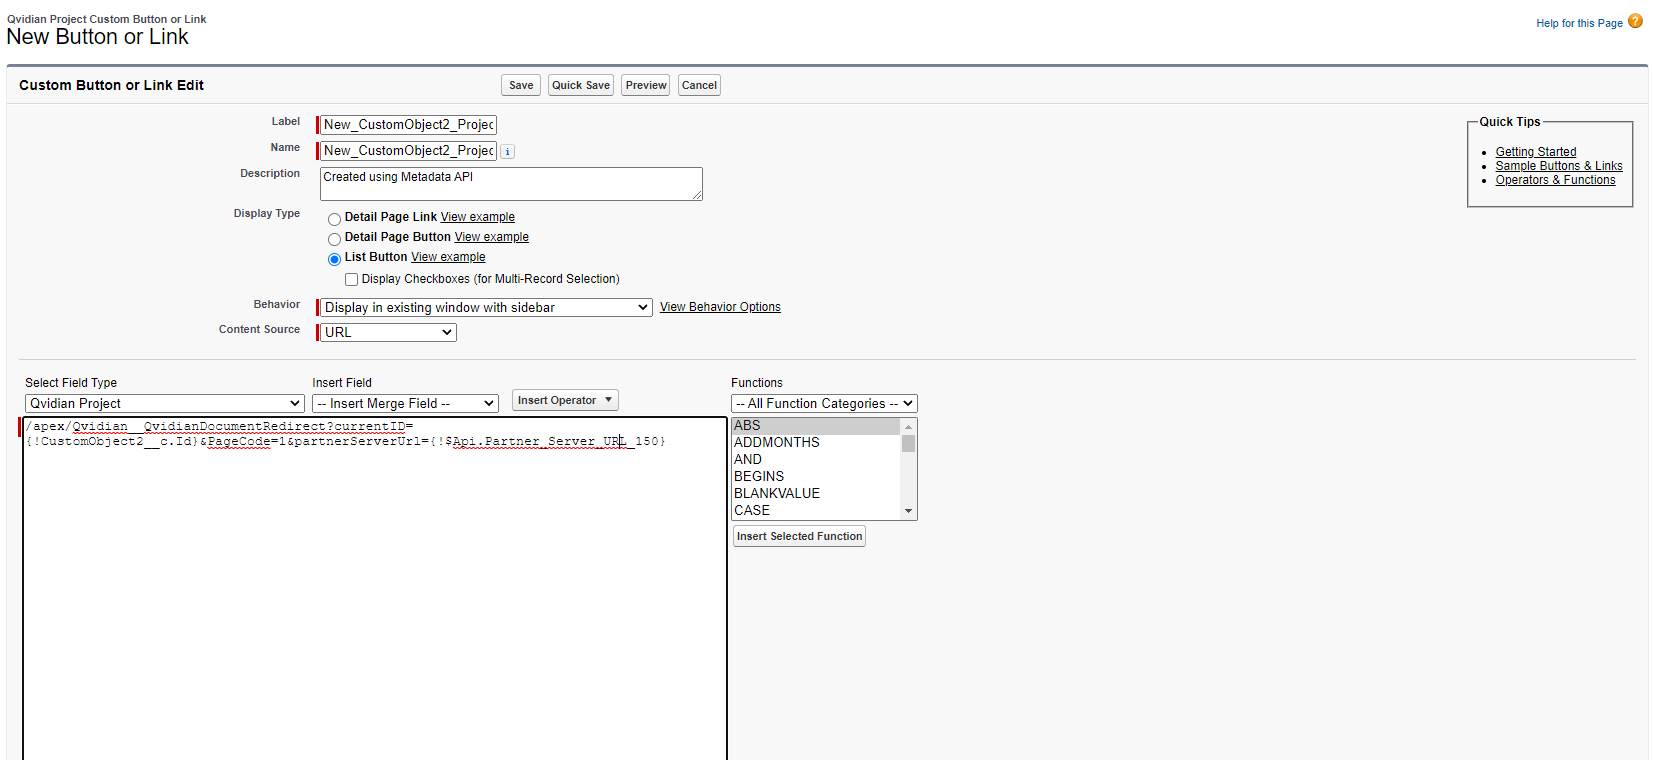Viewport: 1653px width, 760px height.
Task: Open Sample Buttons & Links quick tip
Action: (x=1559, y=166)
